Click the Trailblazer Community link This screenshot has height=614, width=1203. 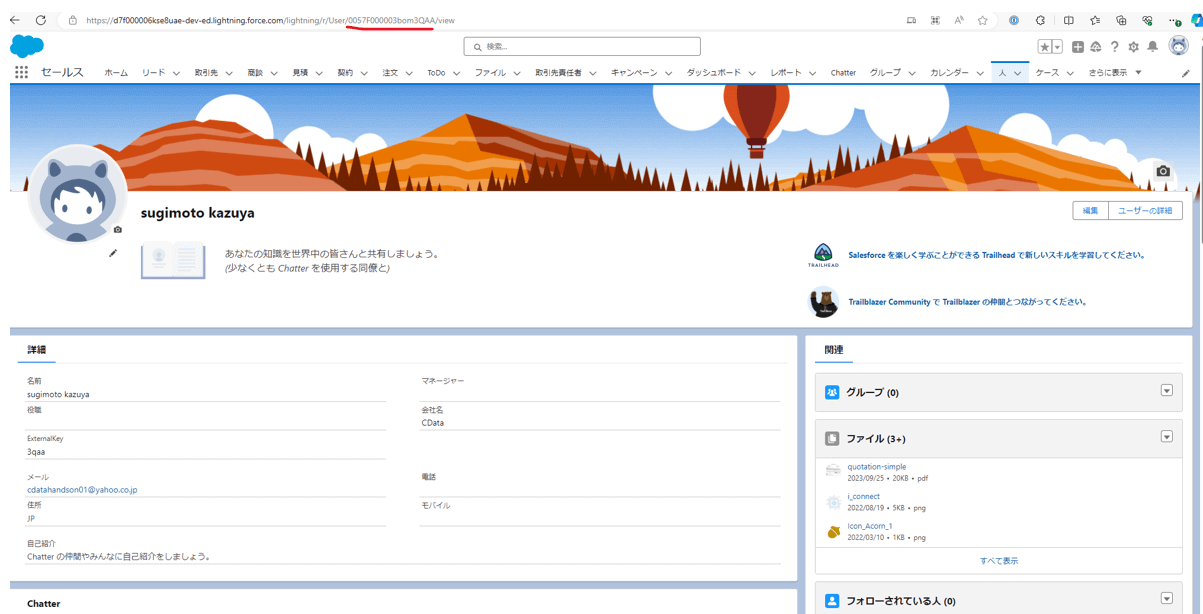[x=968, y=302]
